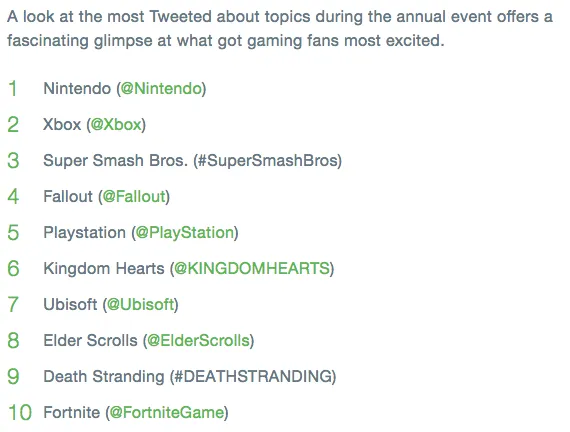Open the @KINGDOMHEARTS handle link
The height and width of the screenshot is (432, 570).
252,268
